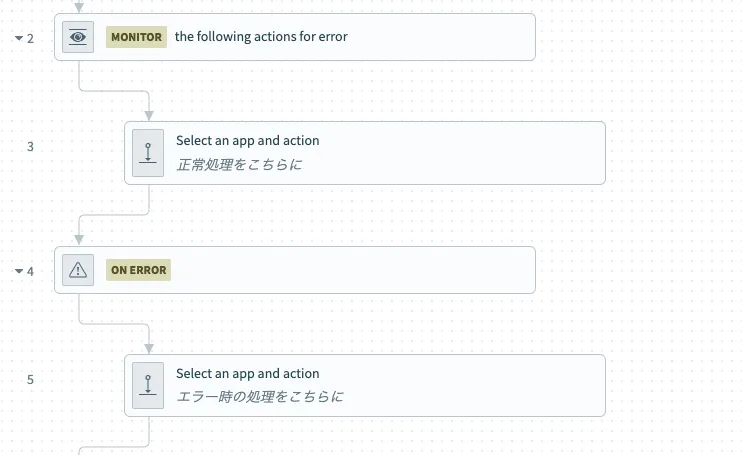Collapse step 2 using its arrow
Screen dimensions: 742x455
click(x=18, y=38)
